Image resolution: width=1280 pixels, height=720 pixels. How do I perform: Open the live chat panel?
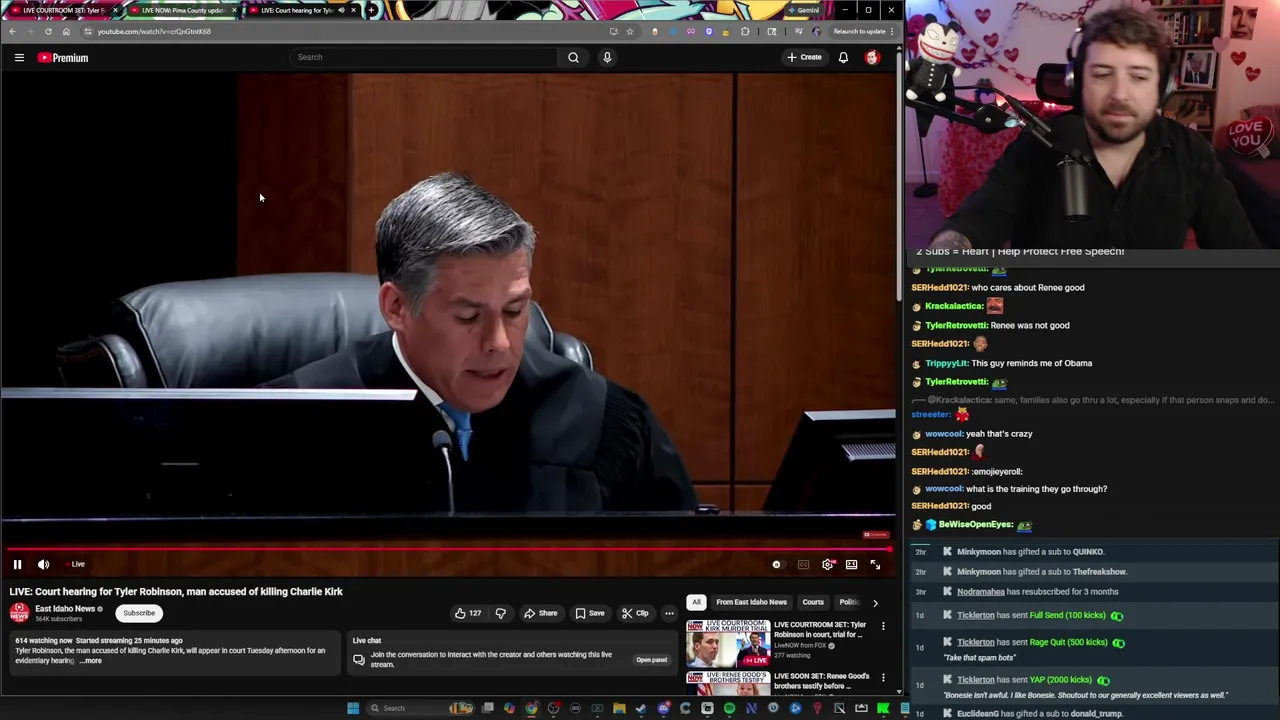[651, 660]
